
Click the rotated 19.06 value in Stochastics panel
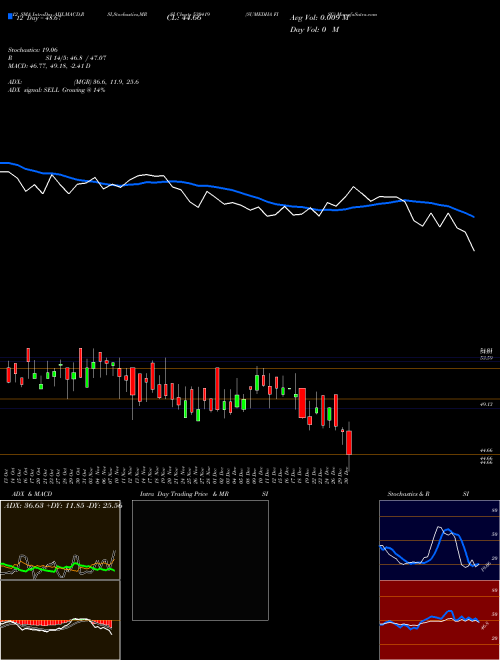[485, 566]
